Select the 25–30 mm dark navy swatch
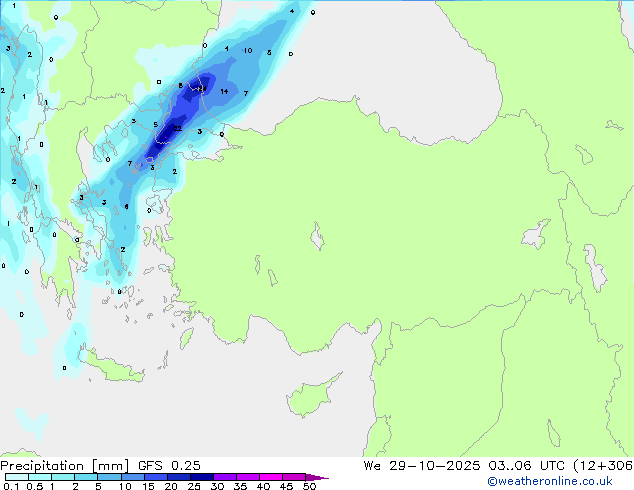 [201, 477]
